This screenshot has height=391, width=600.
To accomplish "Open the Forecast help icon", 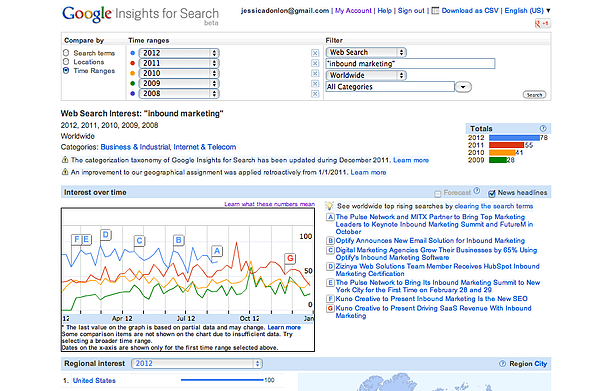I will tap(476, 191).
